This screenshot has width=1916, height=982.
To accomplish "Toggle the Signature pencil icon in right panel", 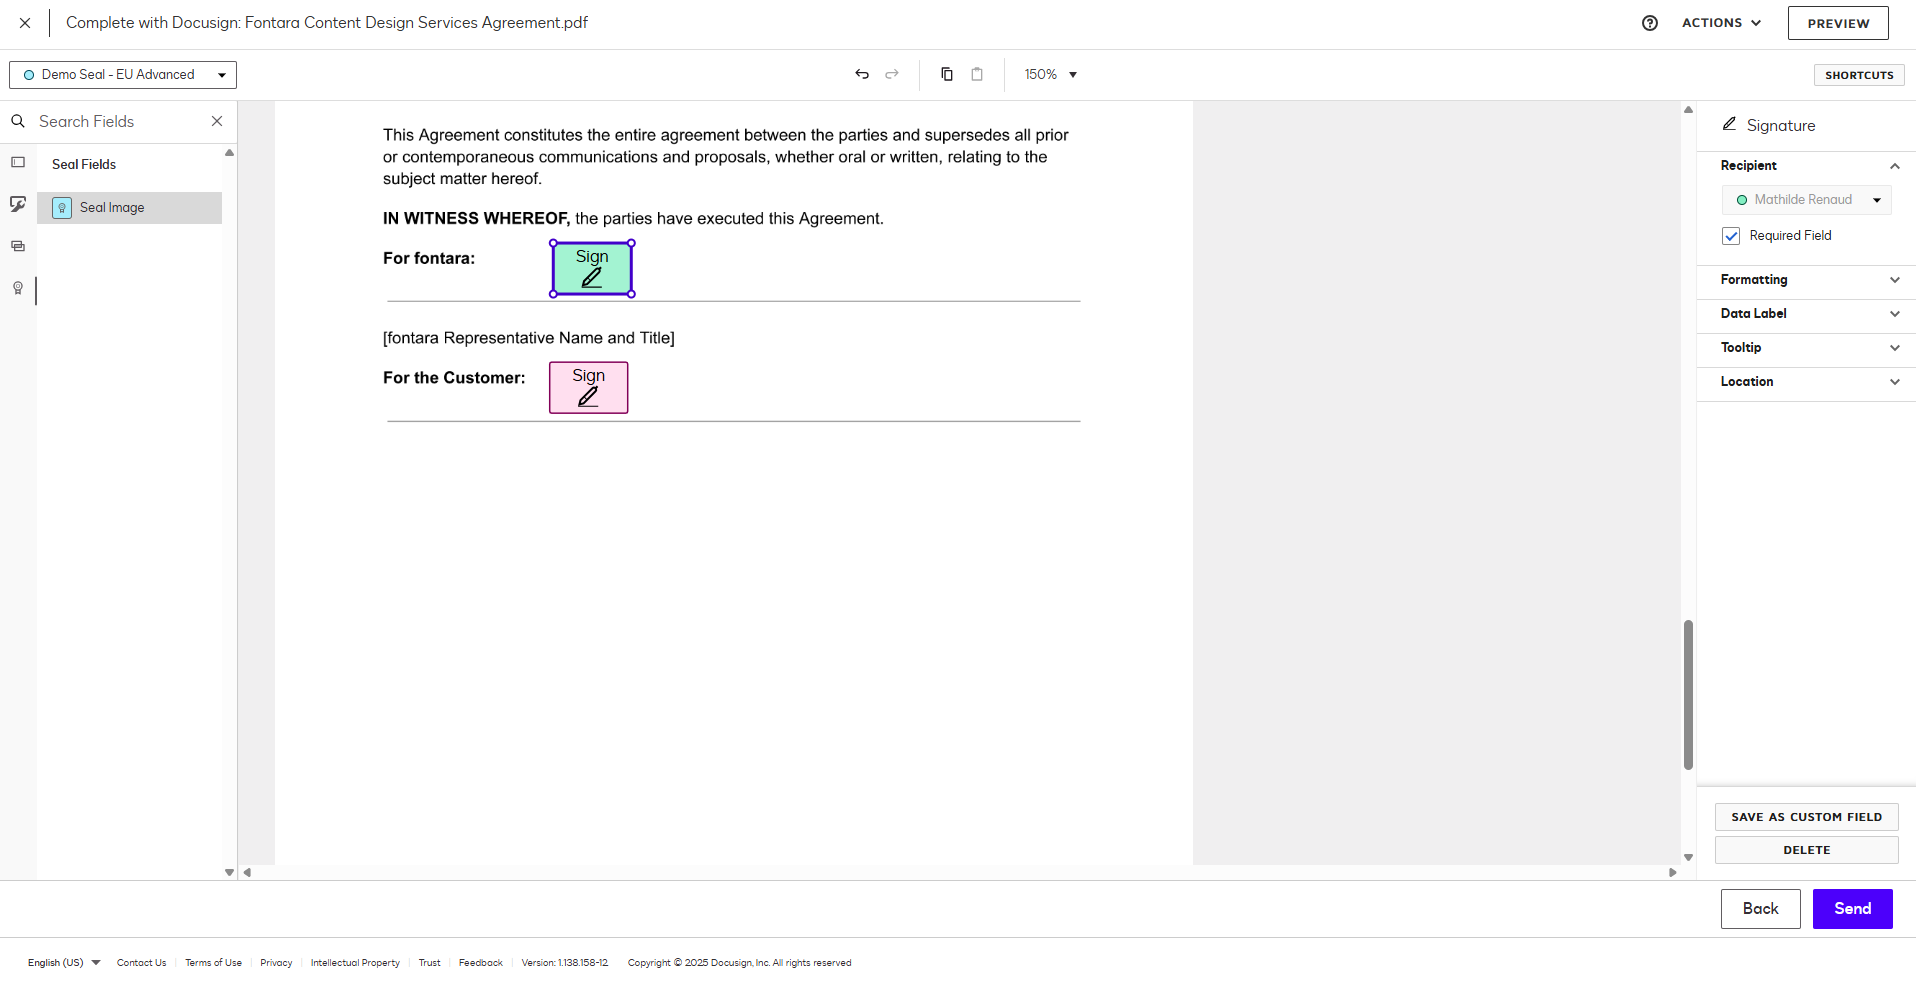I will 1730,124.
